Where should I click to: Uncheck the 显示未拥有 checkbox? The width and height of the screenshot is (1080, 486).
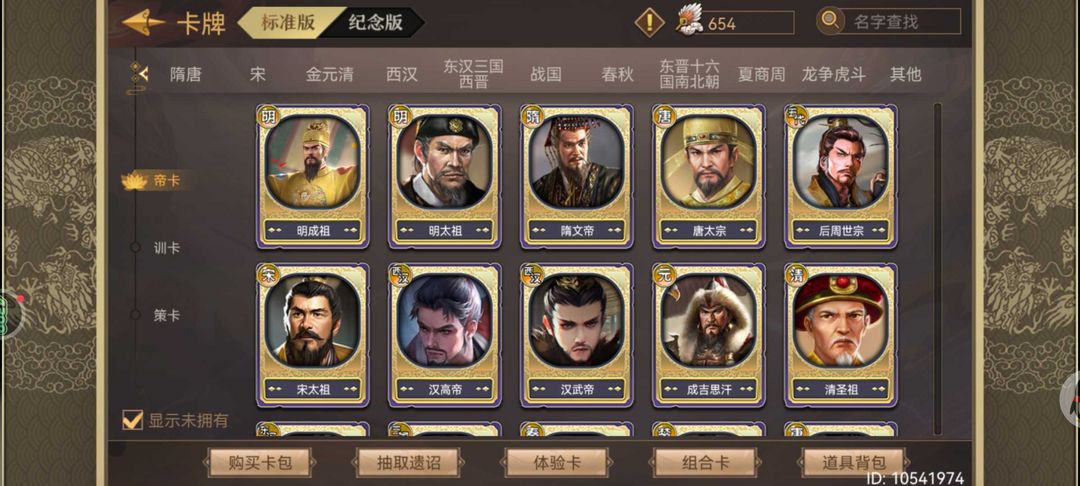(132, 419)
